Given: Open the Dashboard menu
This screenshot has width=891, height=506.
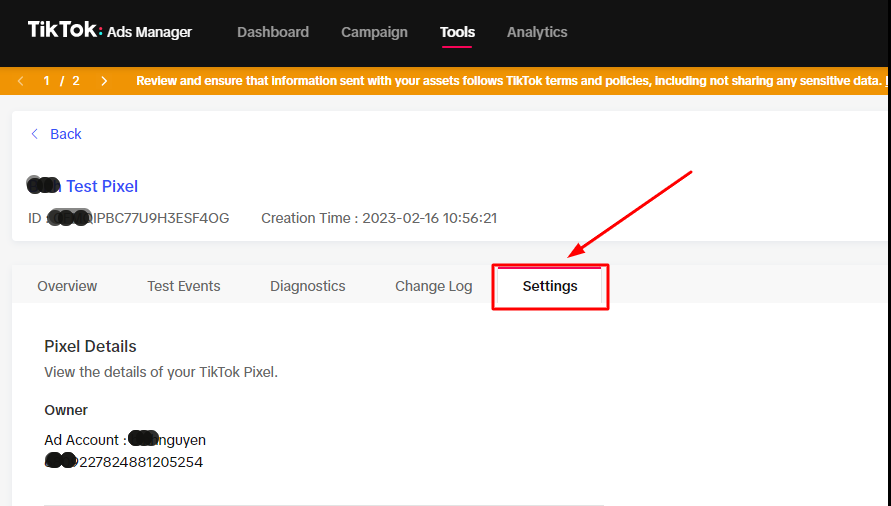Looking at the screenshot, I should (273, 32).
